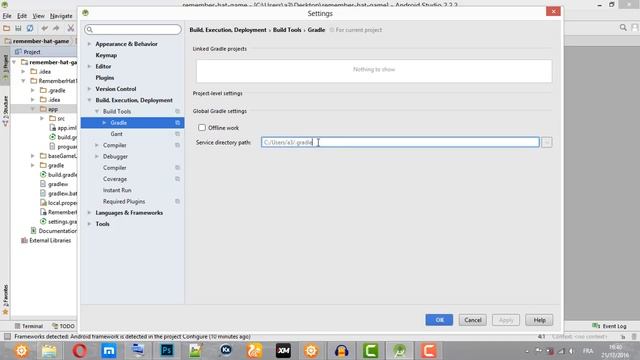Click the FRA language indicator in tray
Screen dimensions: 640x360
pos(588,351)
